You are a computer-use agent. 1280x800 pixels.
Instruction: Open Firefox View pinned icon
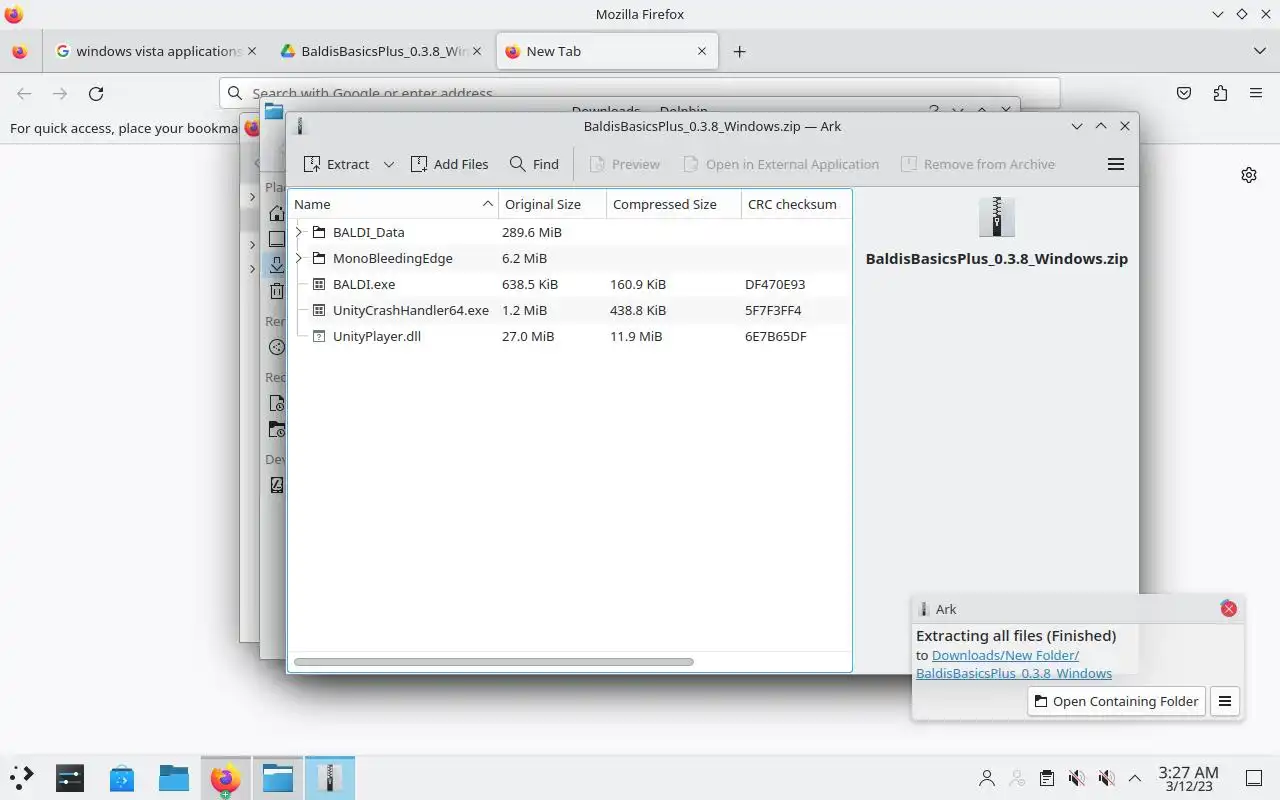tap(19, 51)
